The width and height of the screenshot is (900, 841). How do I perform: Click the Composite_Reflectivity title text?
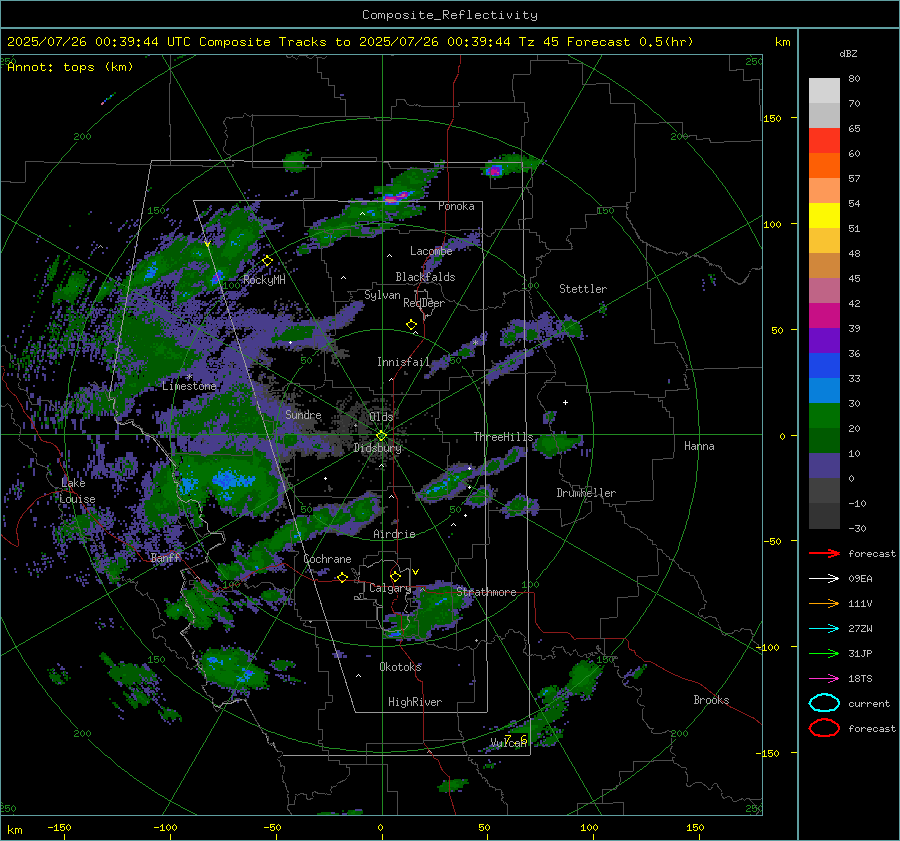coord(450,15)
